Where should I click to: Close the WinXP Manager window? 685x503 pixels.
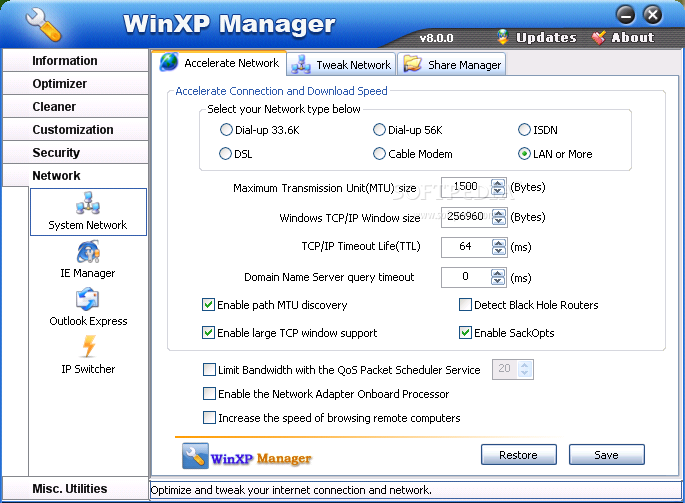[x=652, y=14]
